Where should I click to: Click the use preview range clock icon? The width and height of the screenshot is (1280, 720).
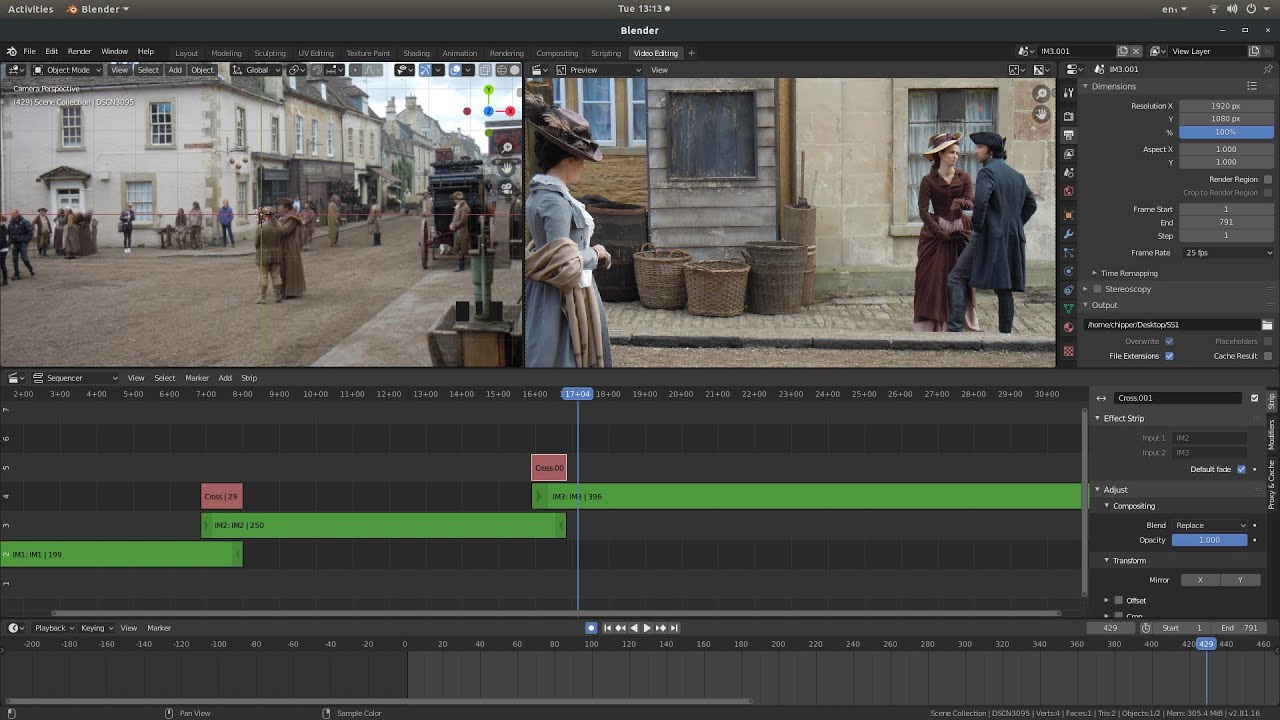click(1146, 628)
